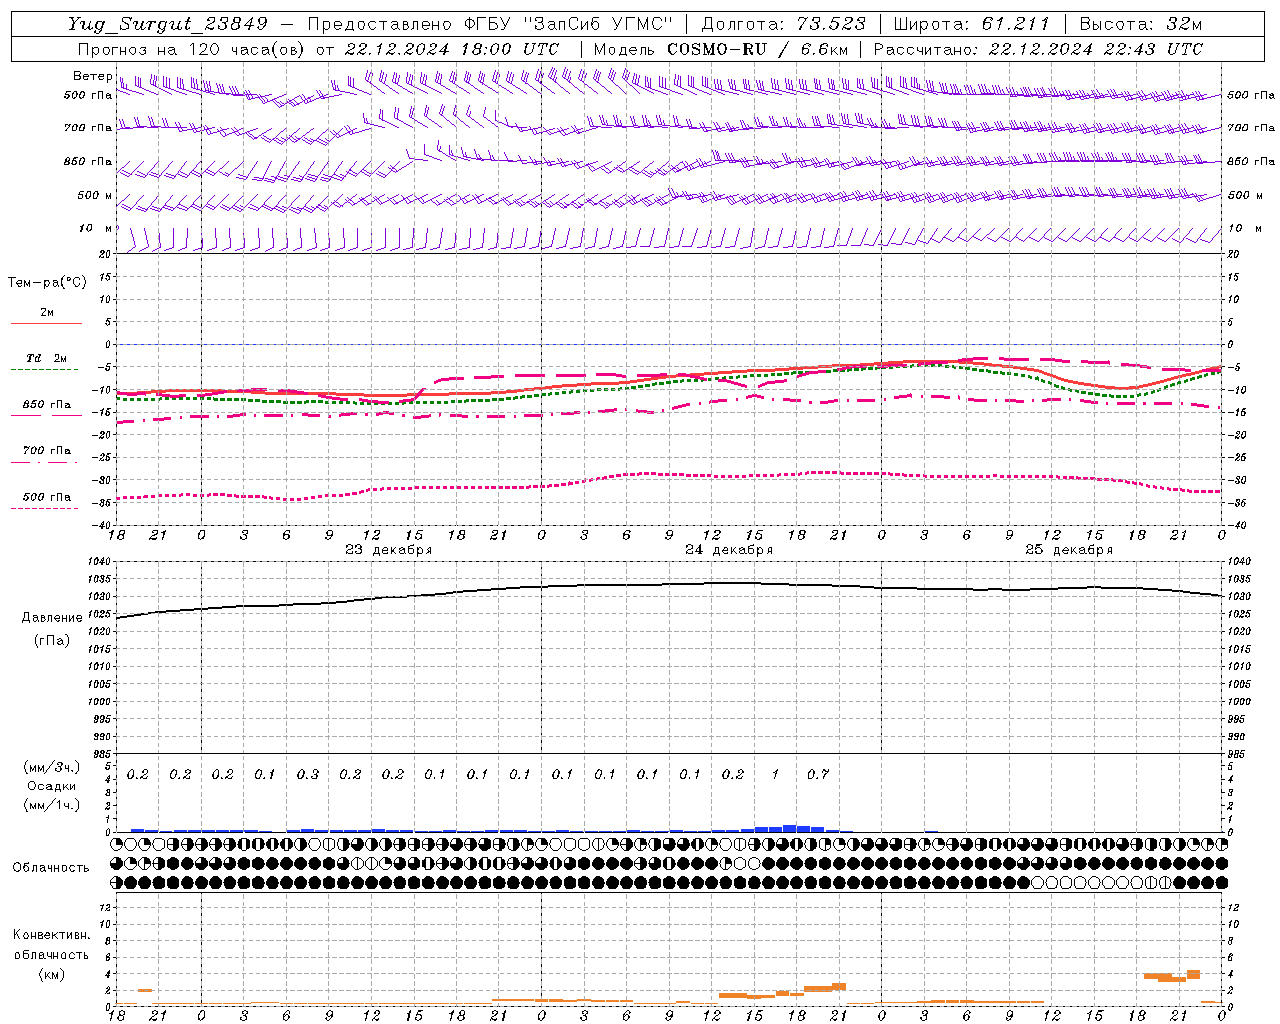Click the (мм/1ч.) precipitation unit label

tap(52, 805)
